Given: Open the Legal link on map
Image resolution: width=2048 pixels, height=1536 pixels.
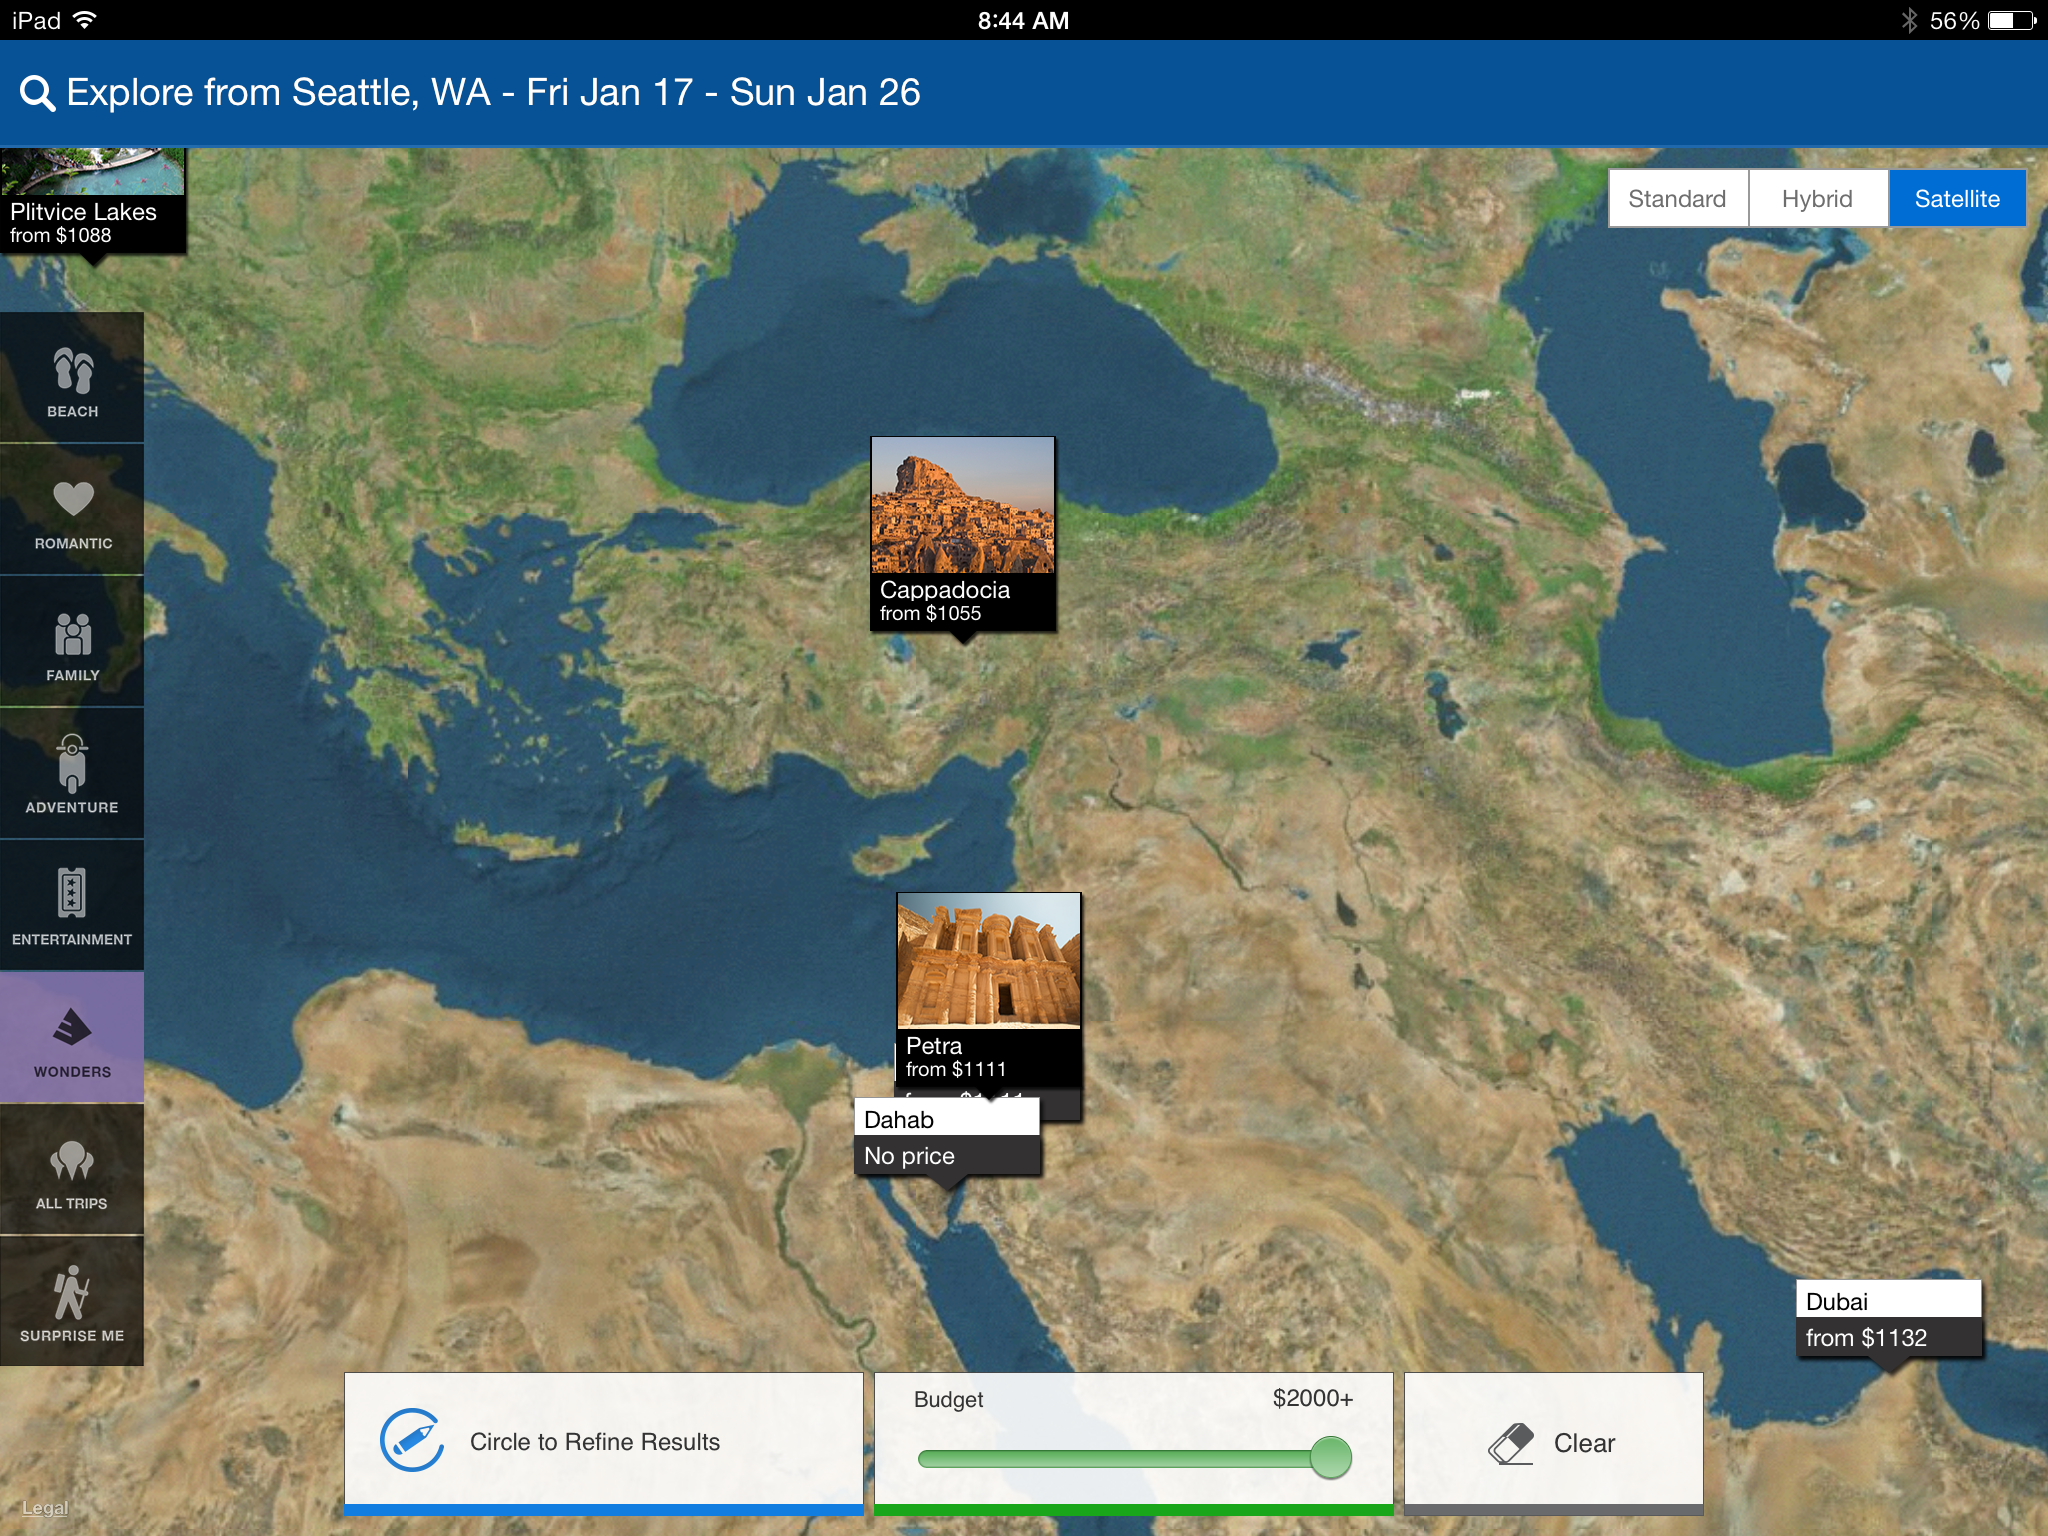Looking at the screenshot, I should coord(45,1508).
